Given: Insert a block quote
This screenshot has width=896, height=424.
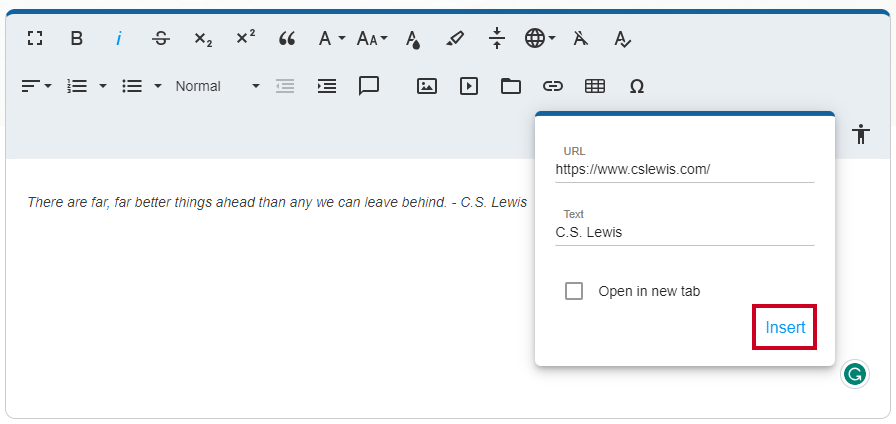Looking at the screenshot, I should point(287,39).
